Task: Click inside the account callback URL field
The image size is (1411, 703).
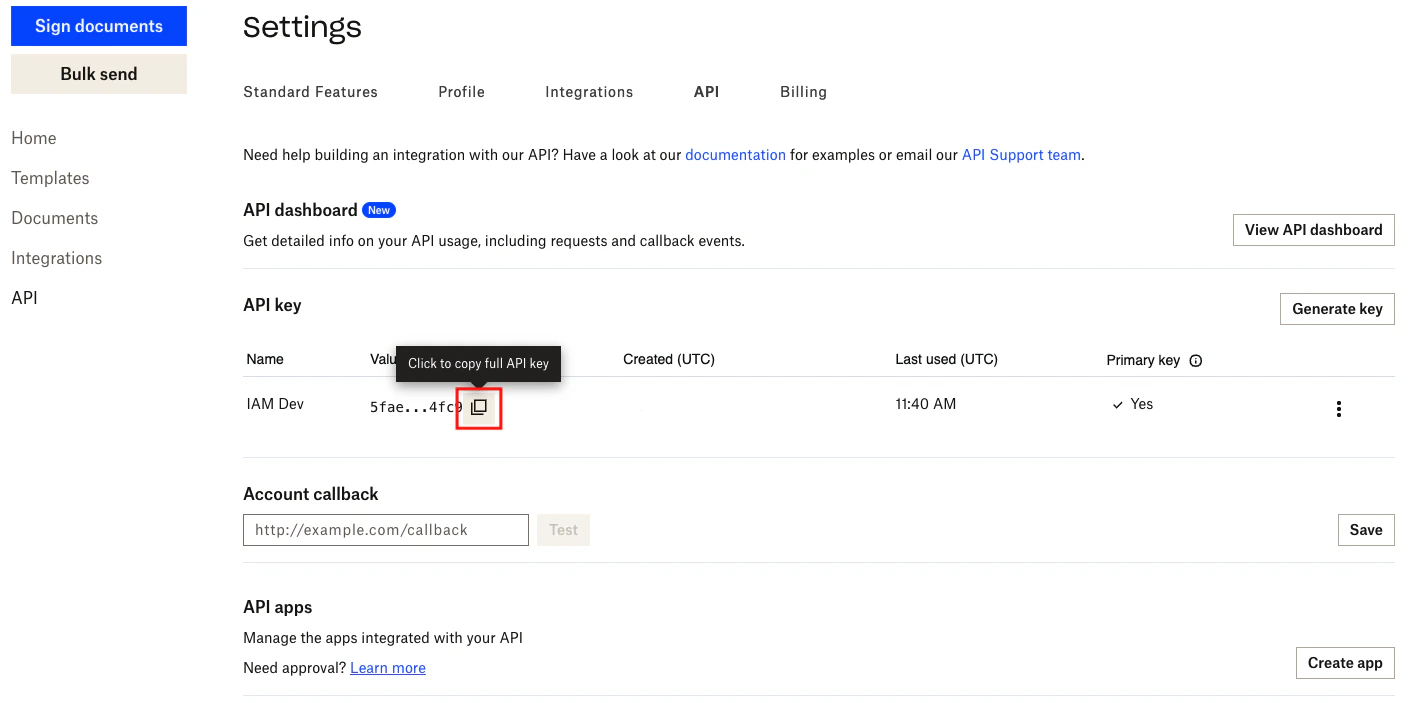Action: click(x=385, y=530)
